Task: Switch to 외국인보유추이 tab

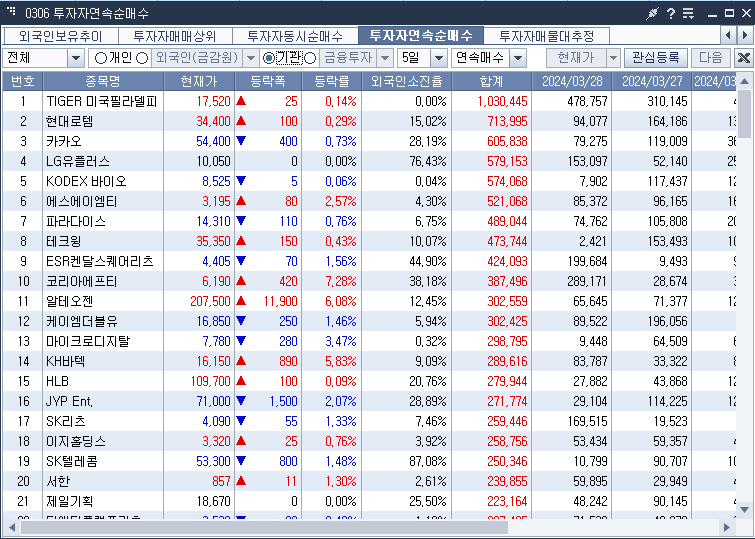Action: [x=60, y=36]
